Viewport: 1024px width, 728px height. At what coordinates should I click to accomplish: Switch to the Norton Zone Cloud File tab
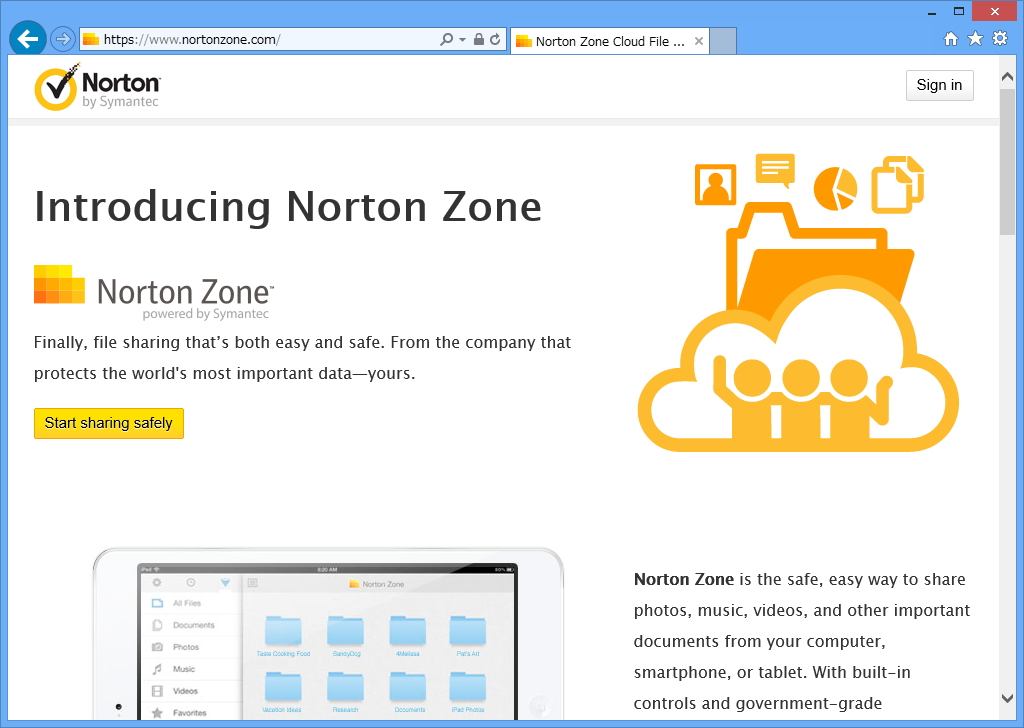point(605,40)
